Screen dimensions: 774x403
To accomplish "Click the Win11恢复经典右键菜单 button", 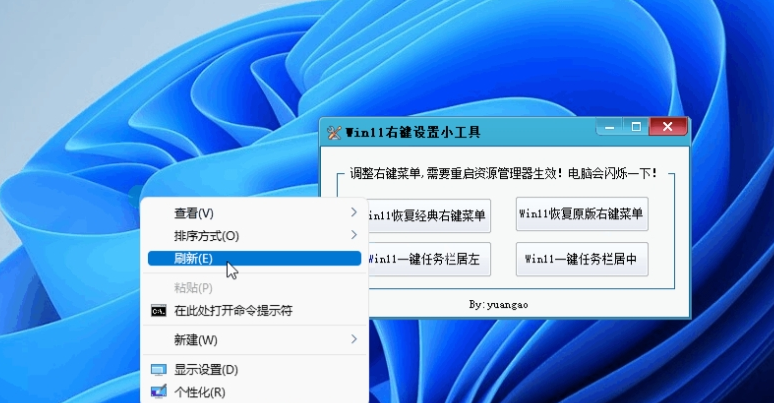I will click(x=429, y=215).
